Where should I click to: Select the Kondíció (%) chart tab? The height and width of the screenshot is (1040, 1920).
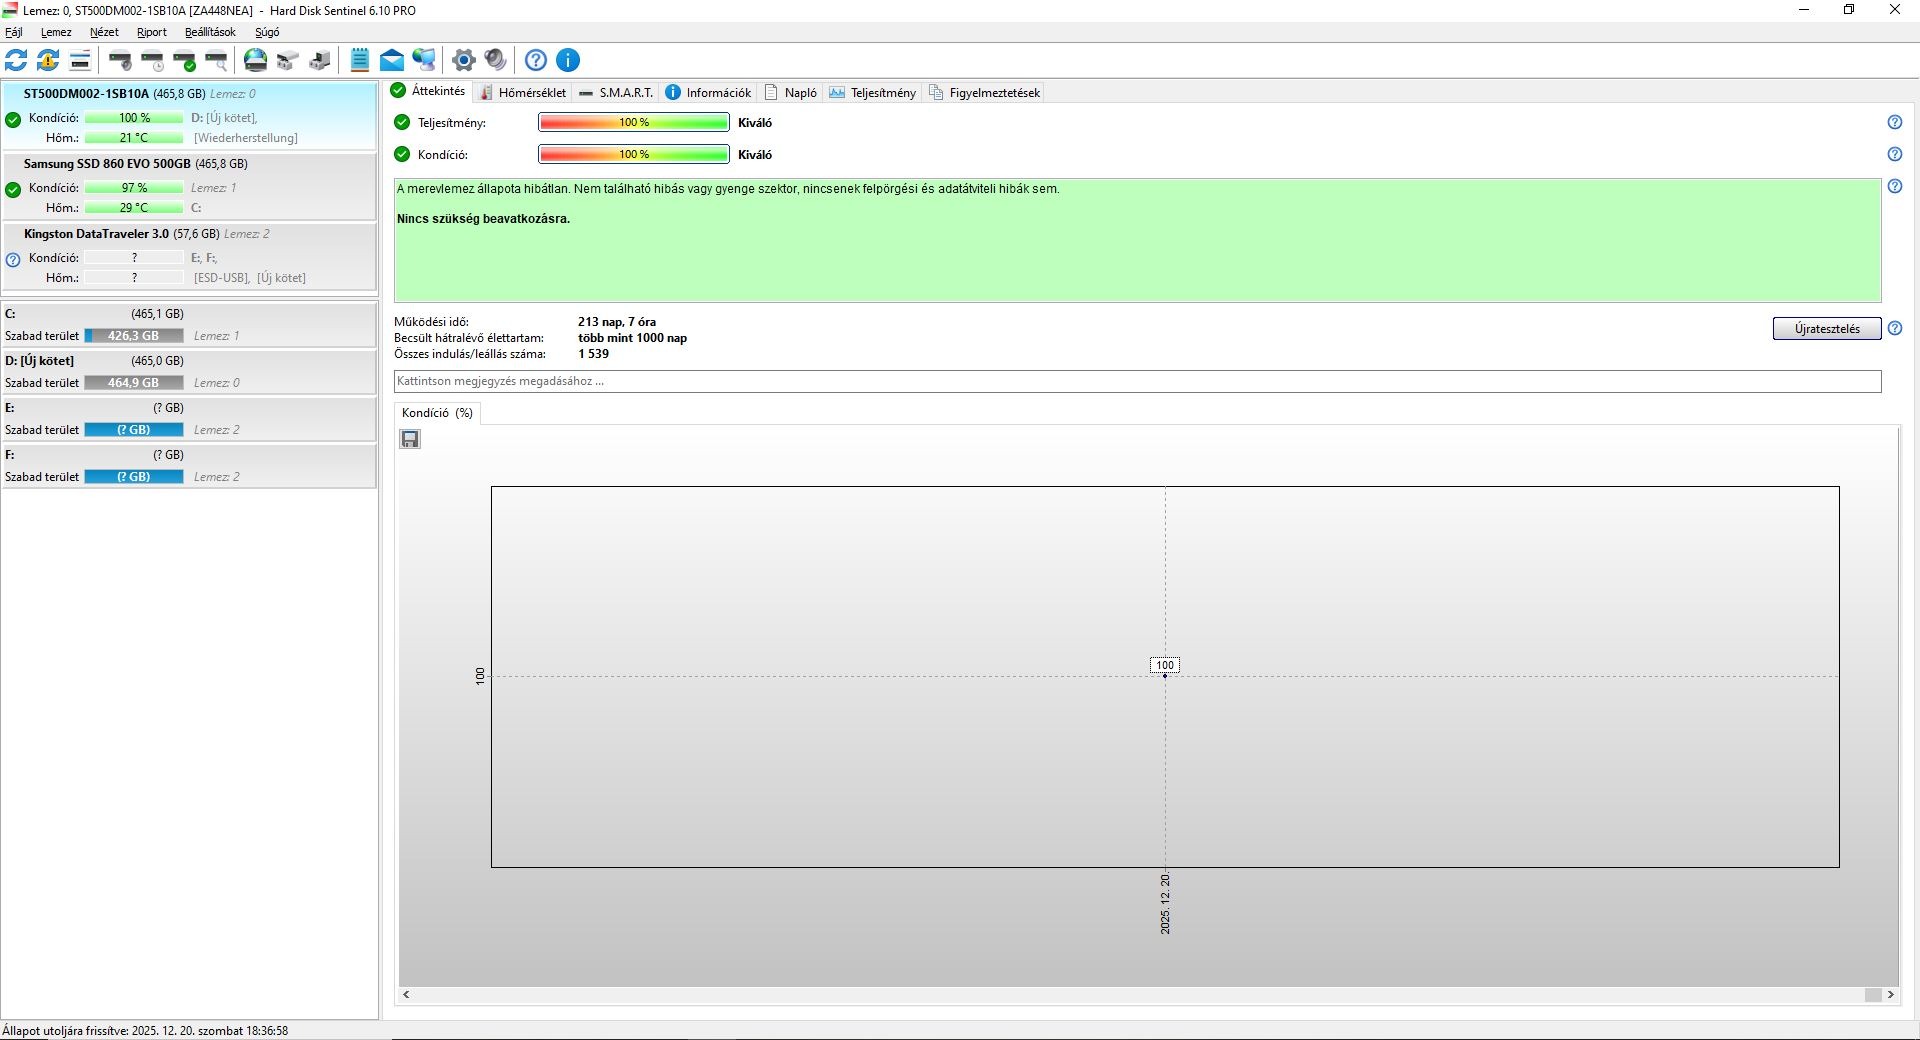[x=437, y=413]
